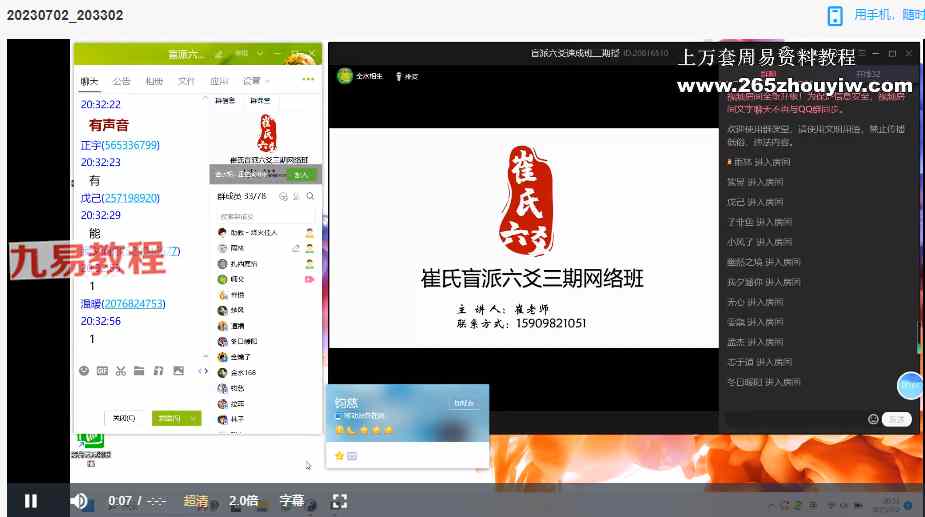
Task: Click the image picture icon in chat toolbar
Action: click(178, 371)
